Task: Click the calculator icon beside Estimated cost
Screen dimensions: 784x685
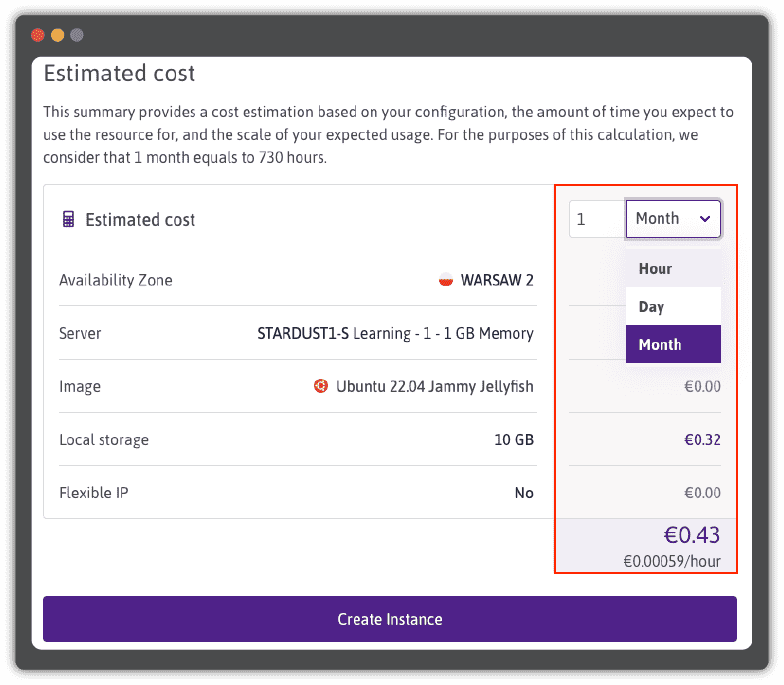Action: (68, 219)
